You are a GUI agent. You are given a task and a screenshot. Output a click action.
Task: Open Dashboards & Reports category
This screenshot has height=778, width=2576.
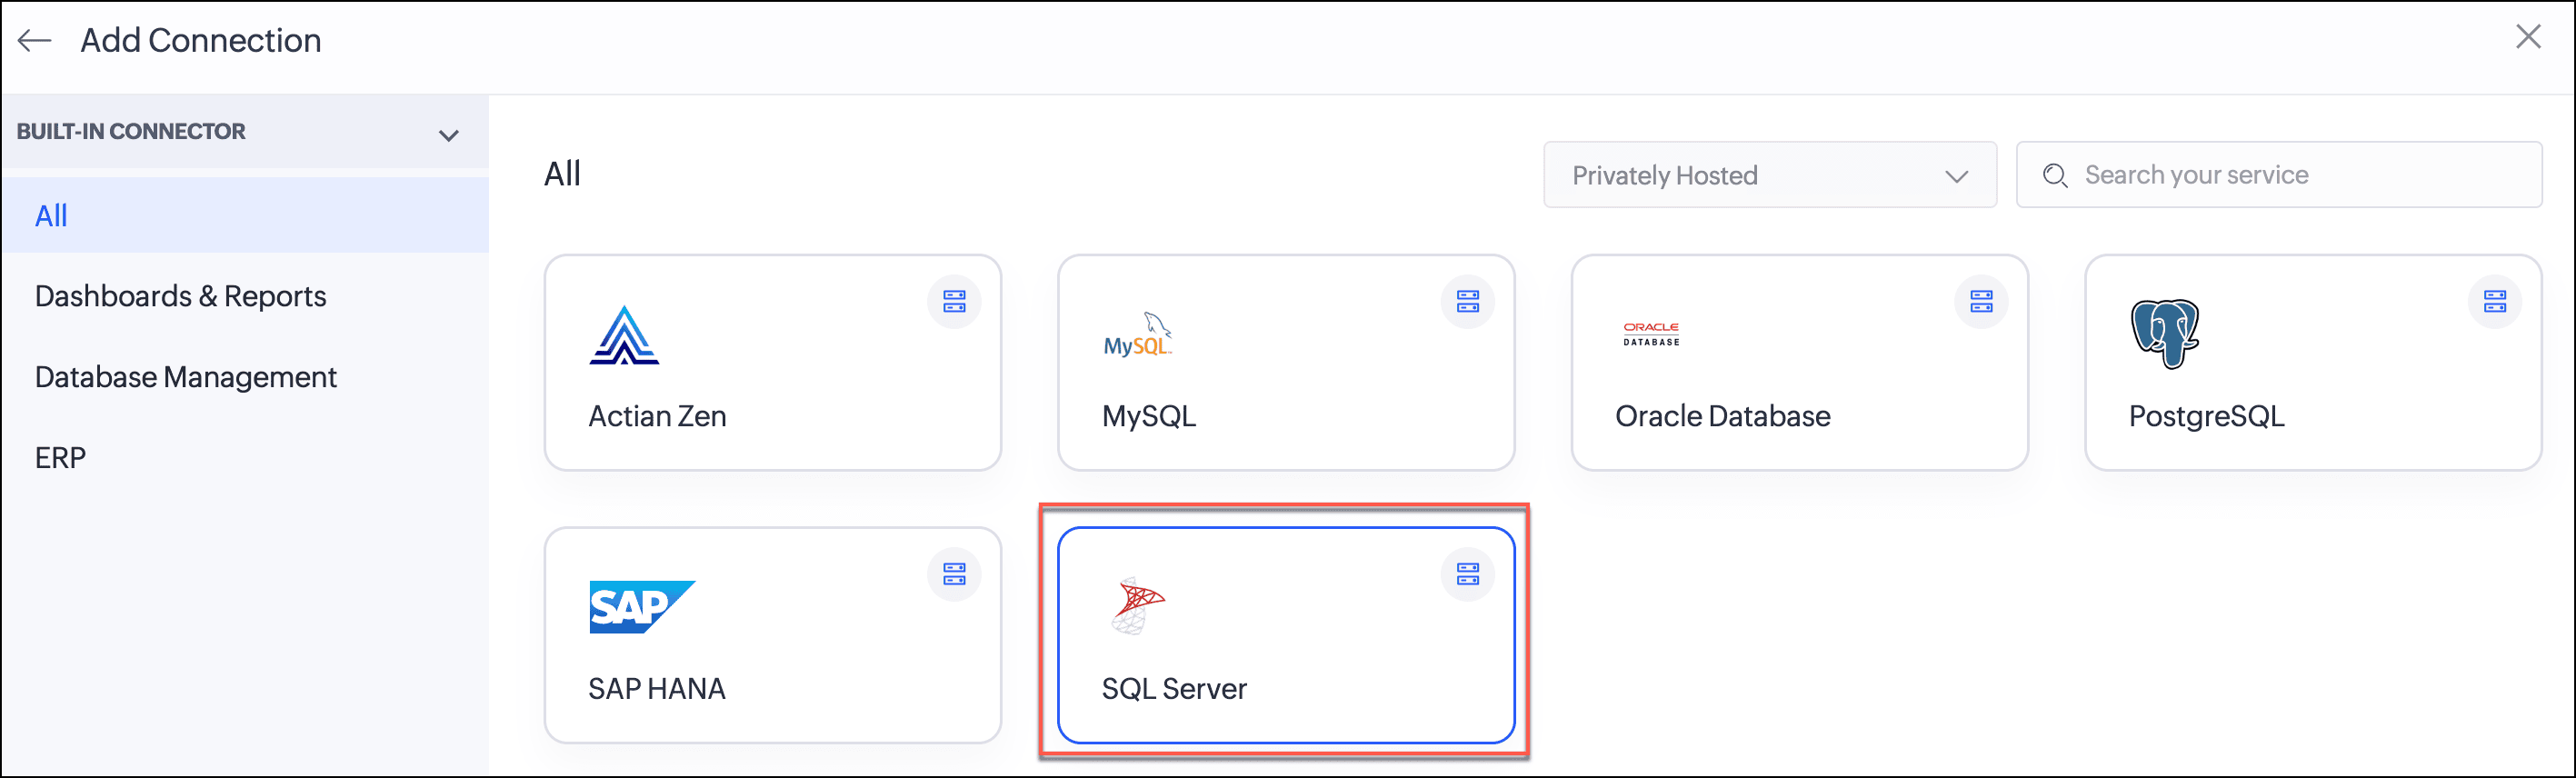coord(180,296)
